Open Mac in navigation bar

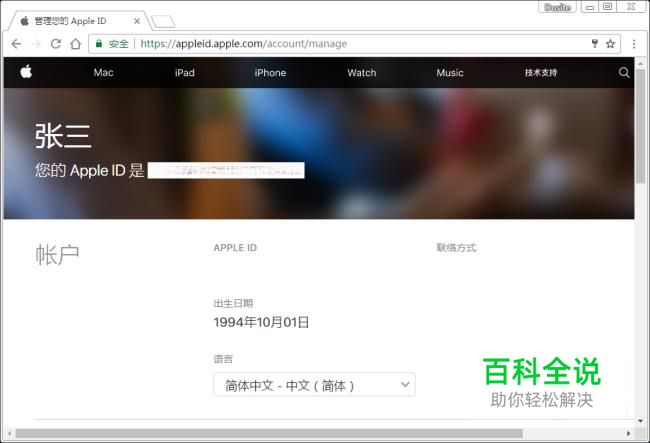coord(103,73)
